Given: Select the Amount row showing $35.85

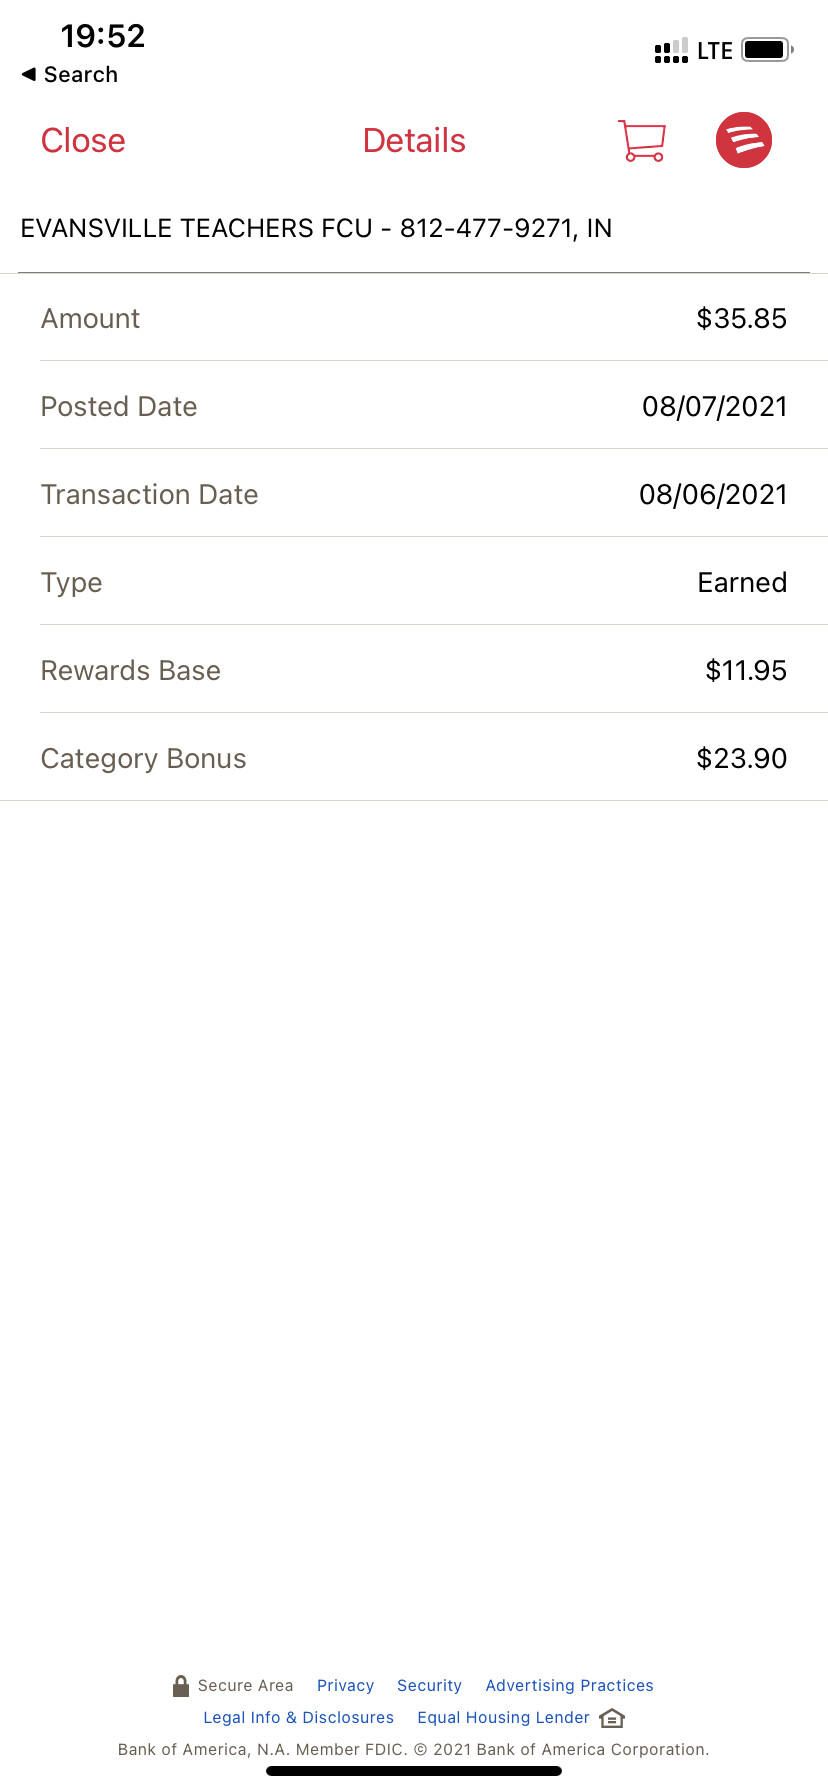Looking at the screenshot, I should (414, 319).
